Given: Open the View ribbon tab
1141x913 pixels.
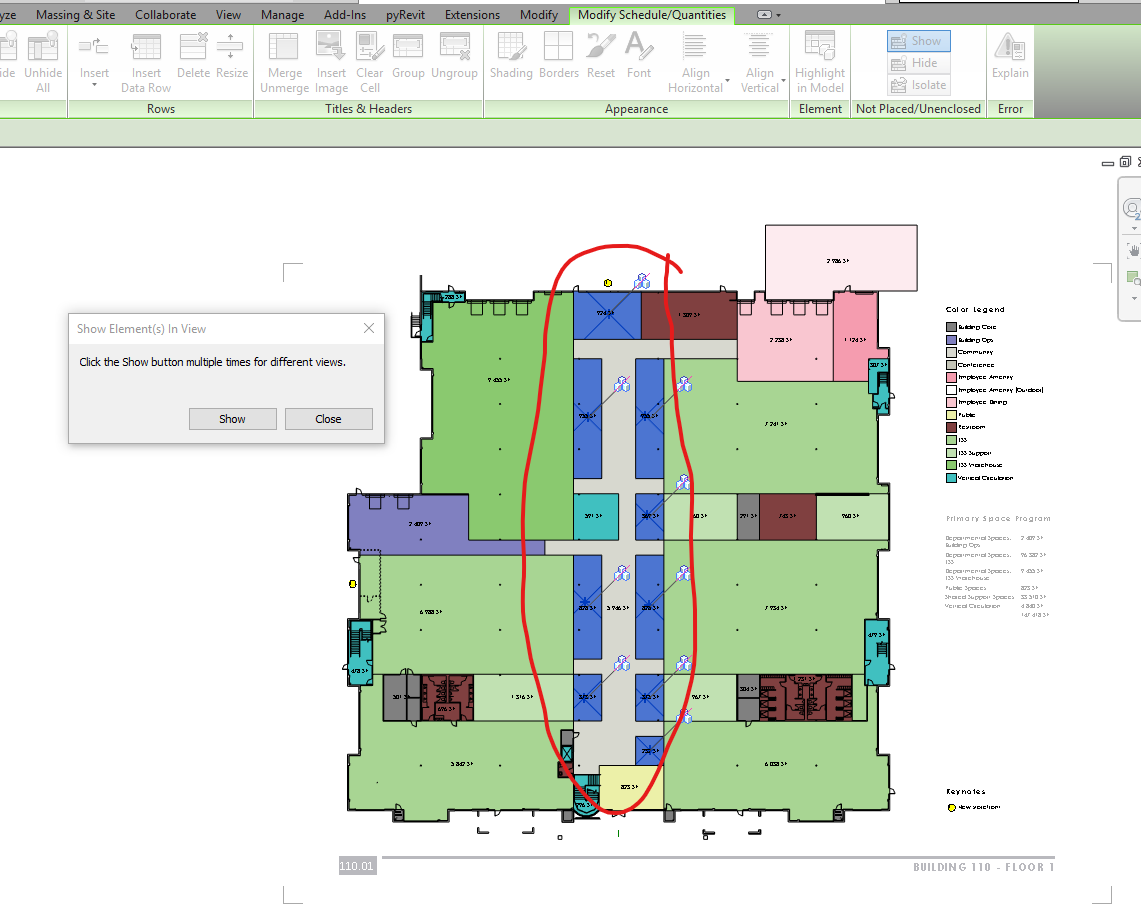Looking at the screenshot, I should click(228, 15).
